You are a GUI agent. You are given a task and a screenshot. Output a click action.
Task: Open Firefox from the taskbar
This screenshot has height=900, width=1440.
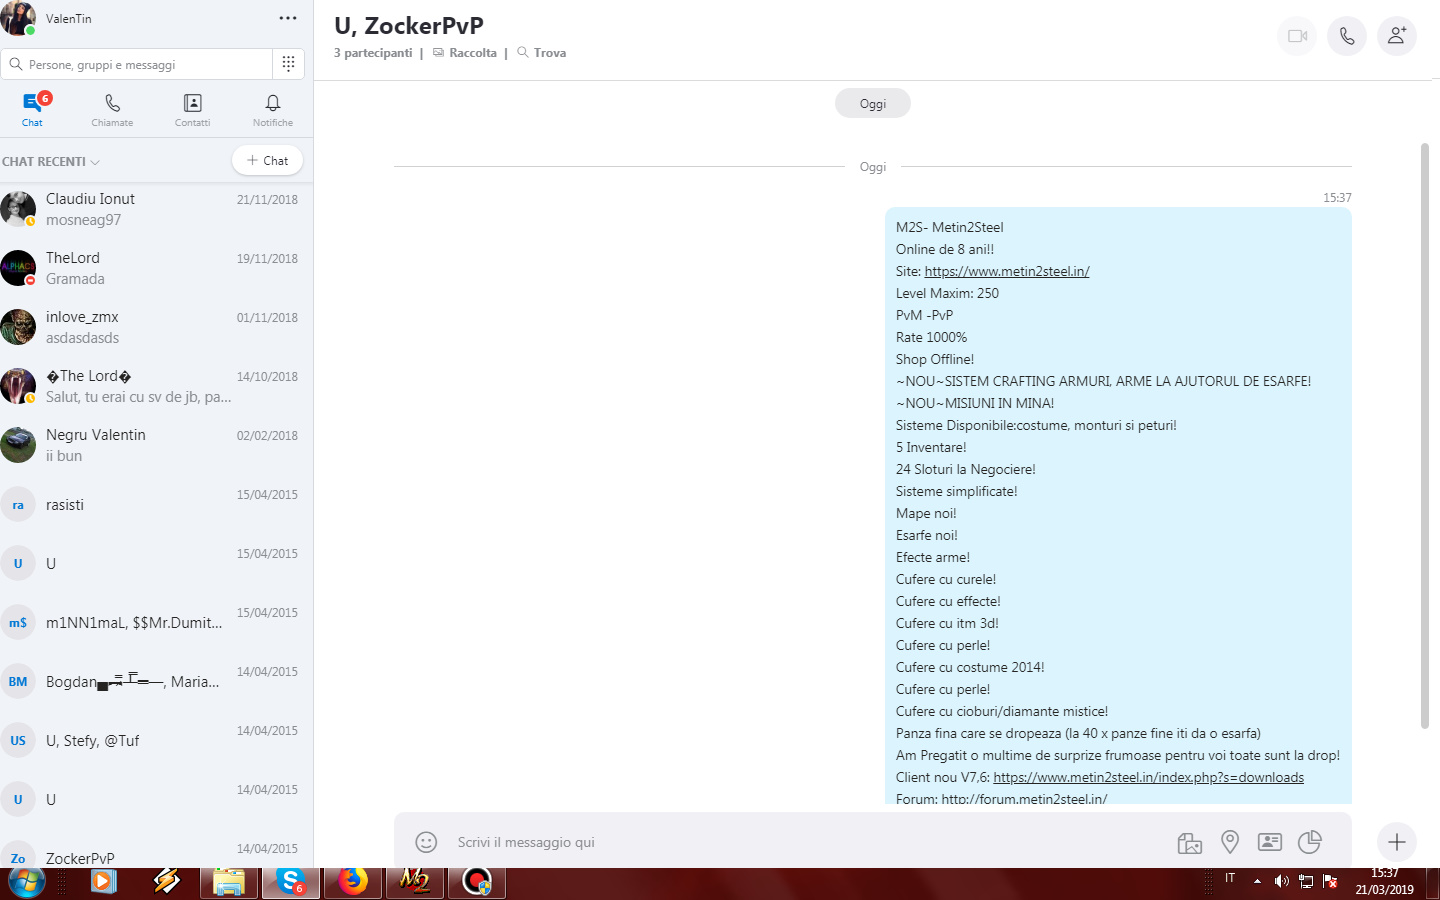352,883
